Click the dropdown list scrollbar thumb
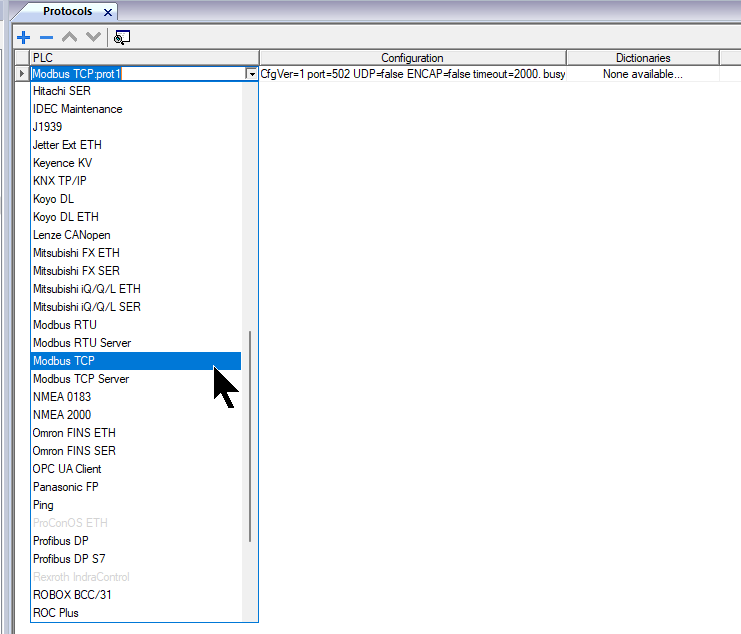Screen dimensions: 741x634 pos(250,437)
